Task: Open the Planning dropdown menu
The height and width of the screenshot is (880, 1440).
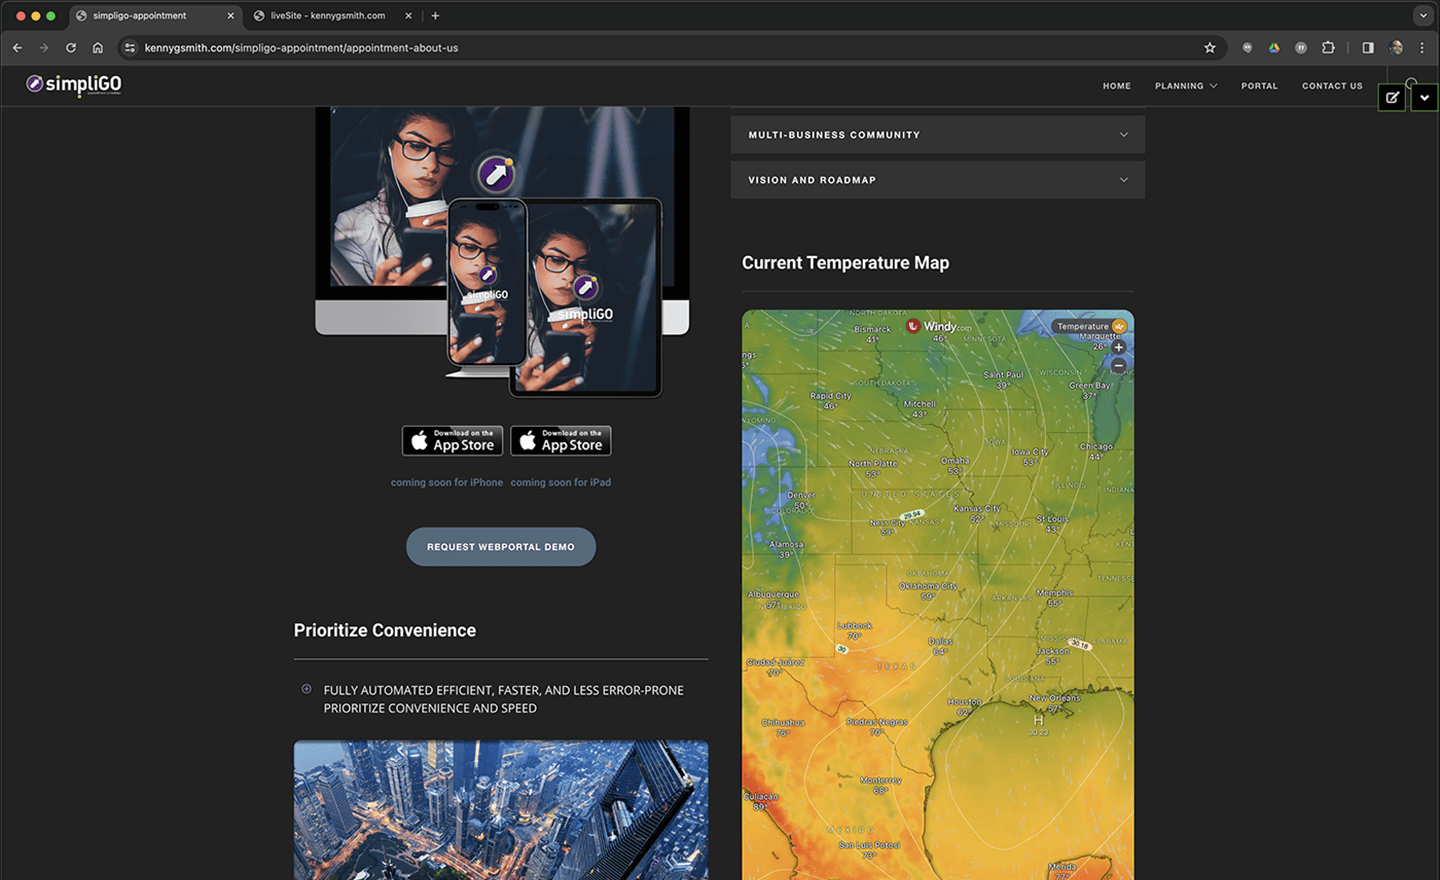Action: click(x=1185, y=86)
